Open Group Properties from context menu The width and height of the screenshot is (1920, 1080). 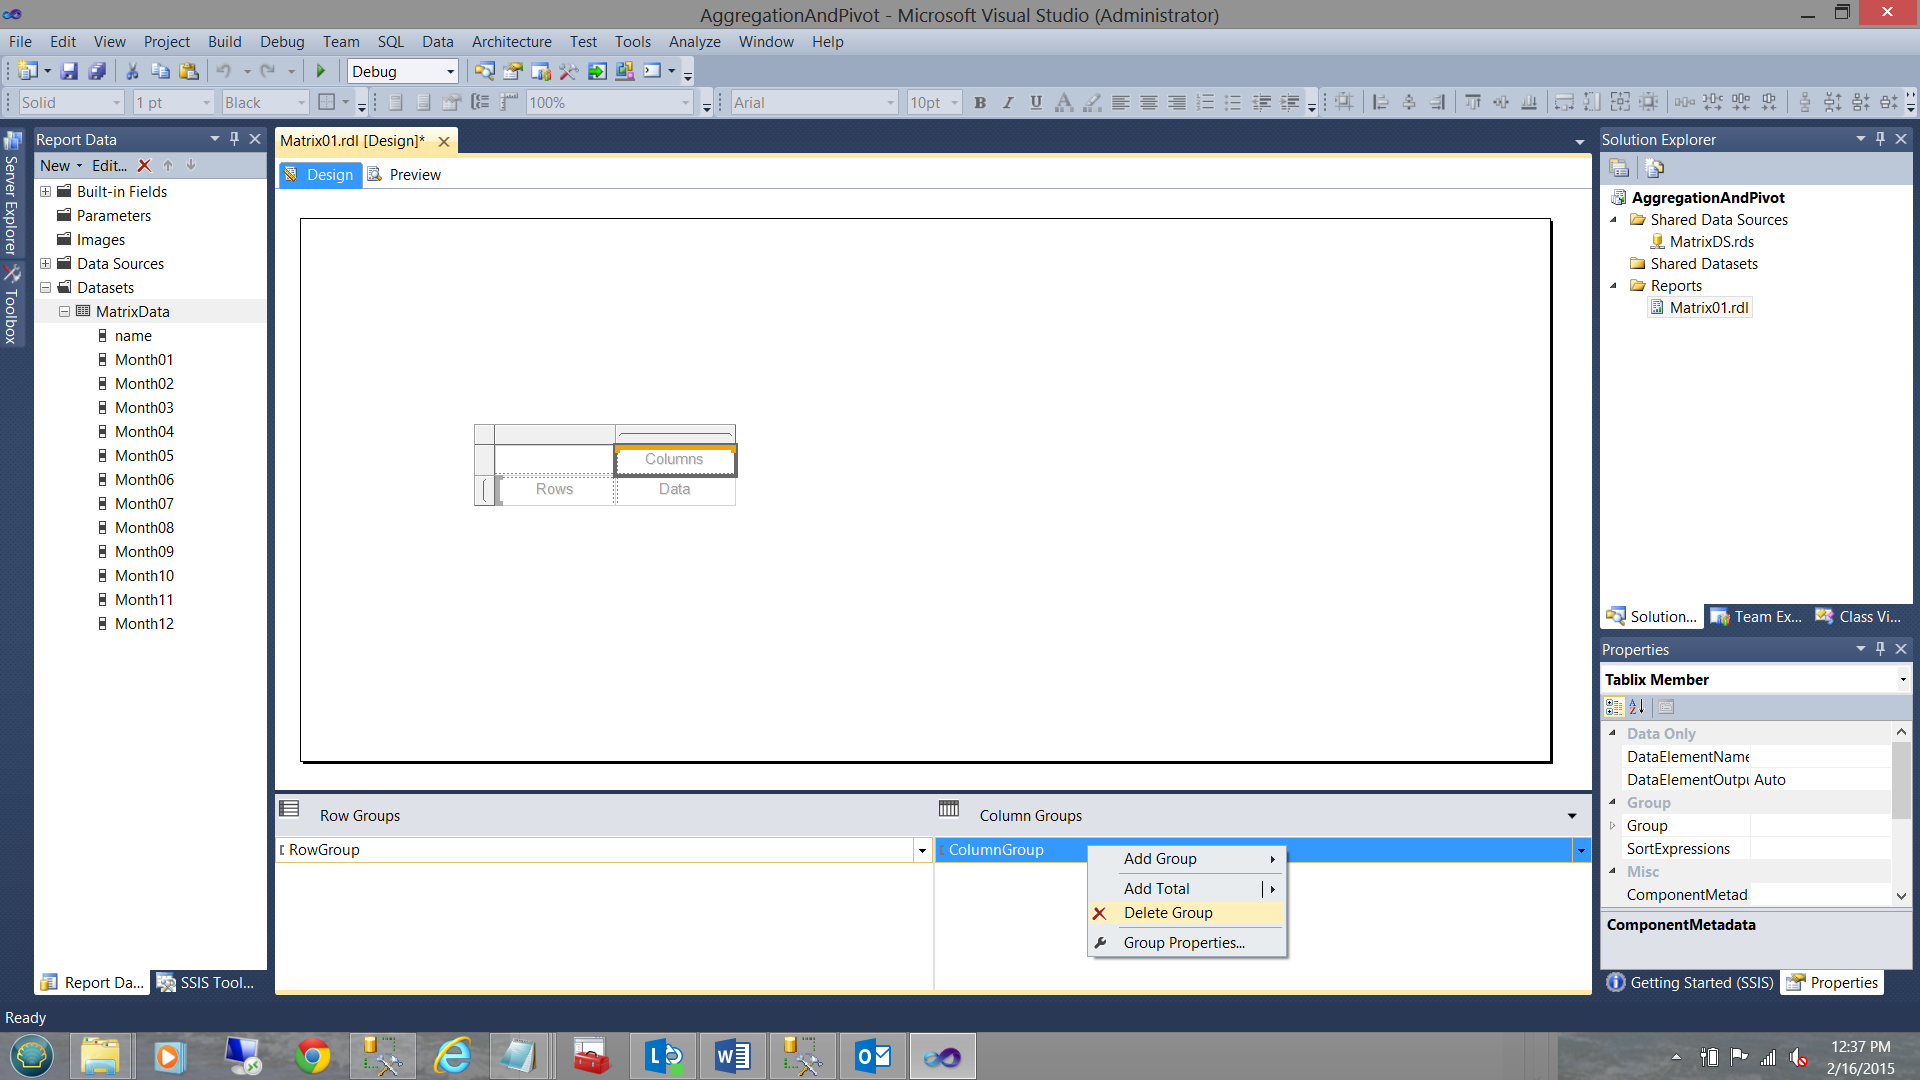(x=1184, y=943)
